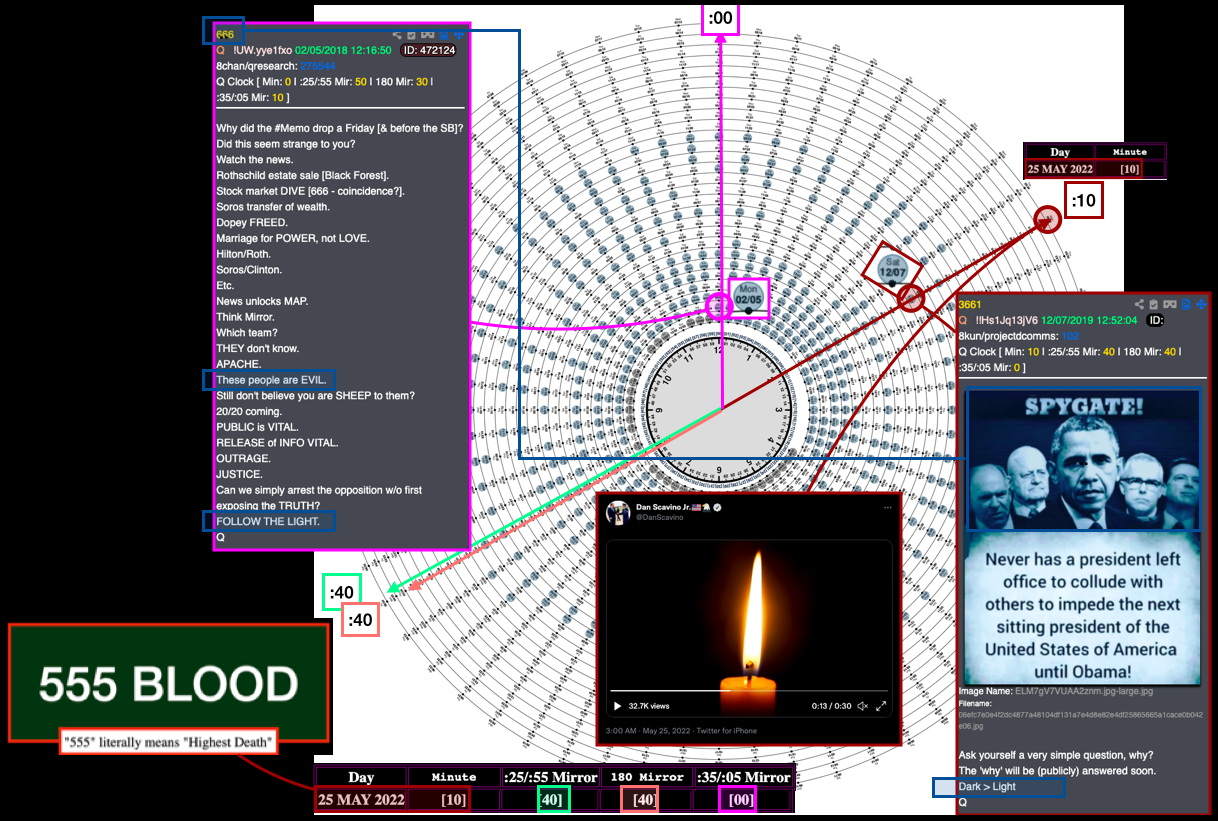Unmute the candle video

pos(863,706)
